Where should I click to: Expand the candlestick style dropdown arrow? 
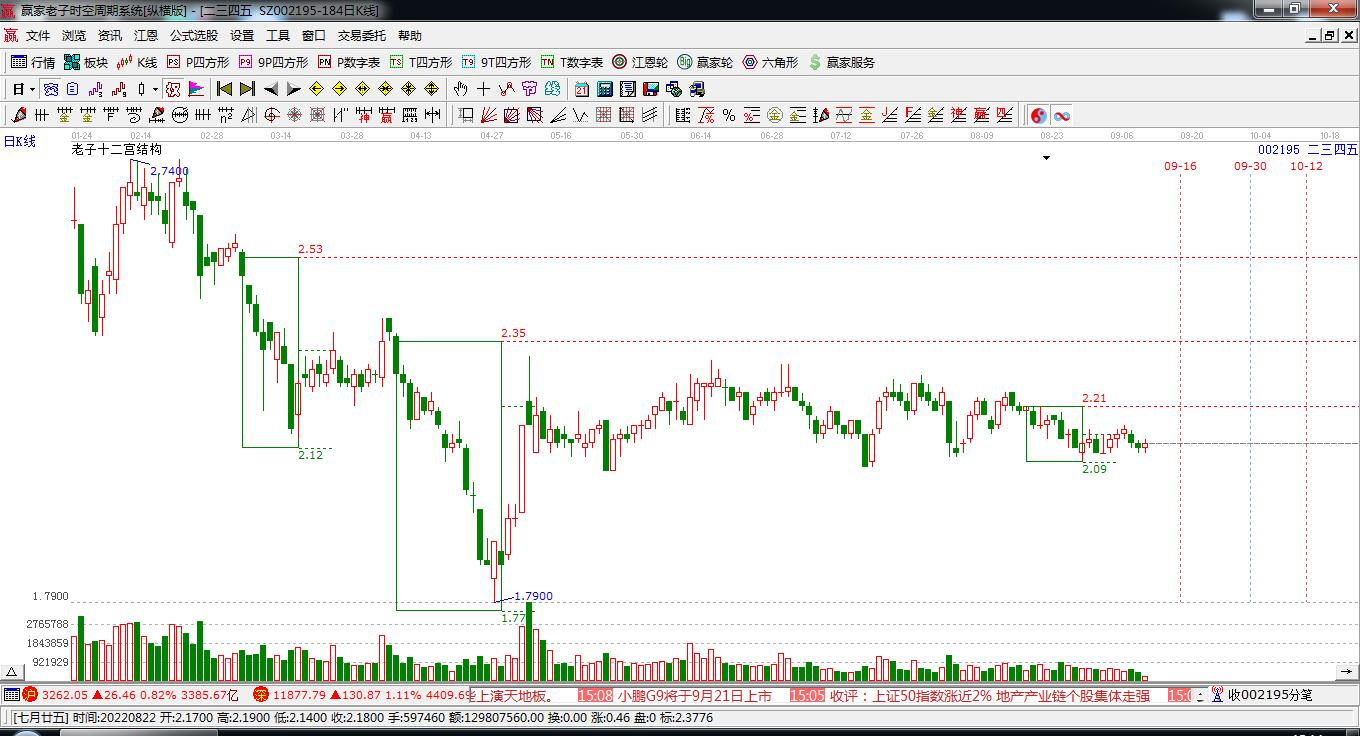coord(155,89)
